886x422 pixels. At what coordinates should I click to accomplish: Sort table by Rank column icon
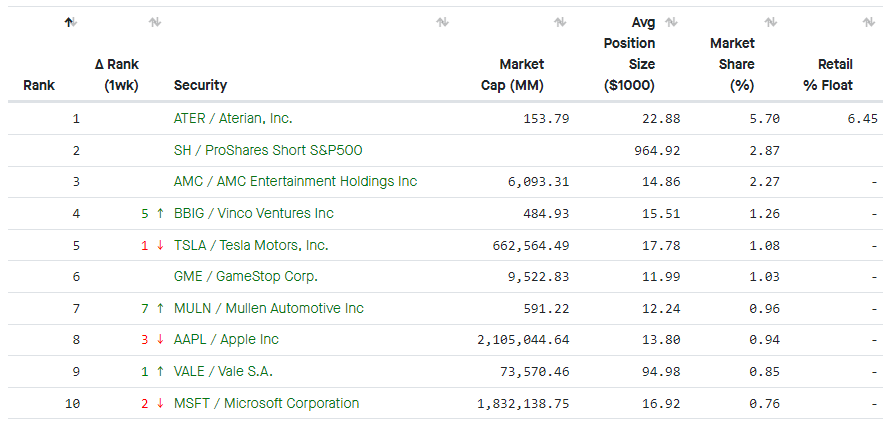69,22
